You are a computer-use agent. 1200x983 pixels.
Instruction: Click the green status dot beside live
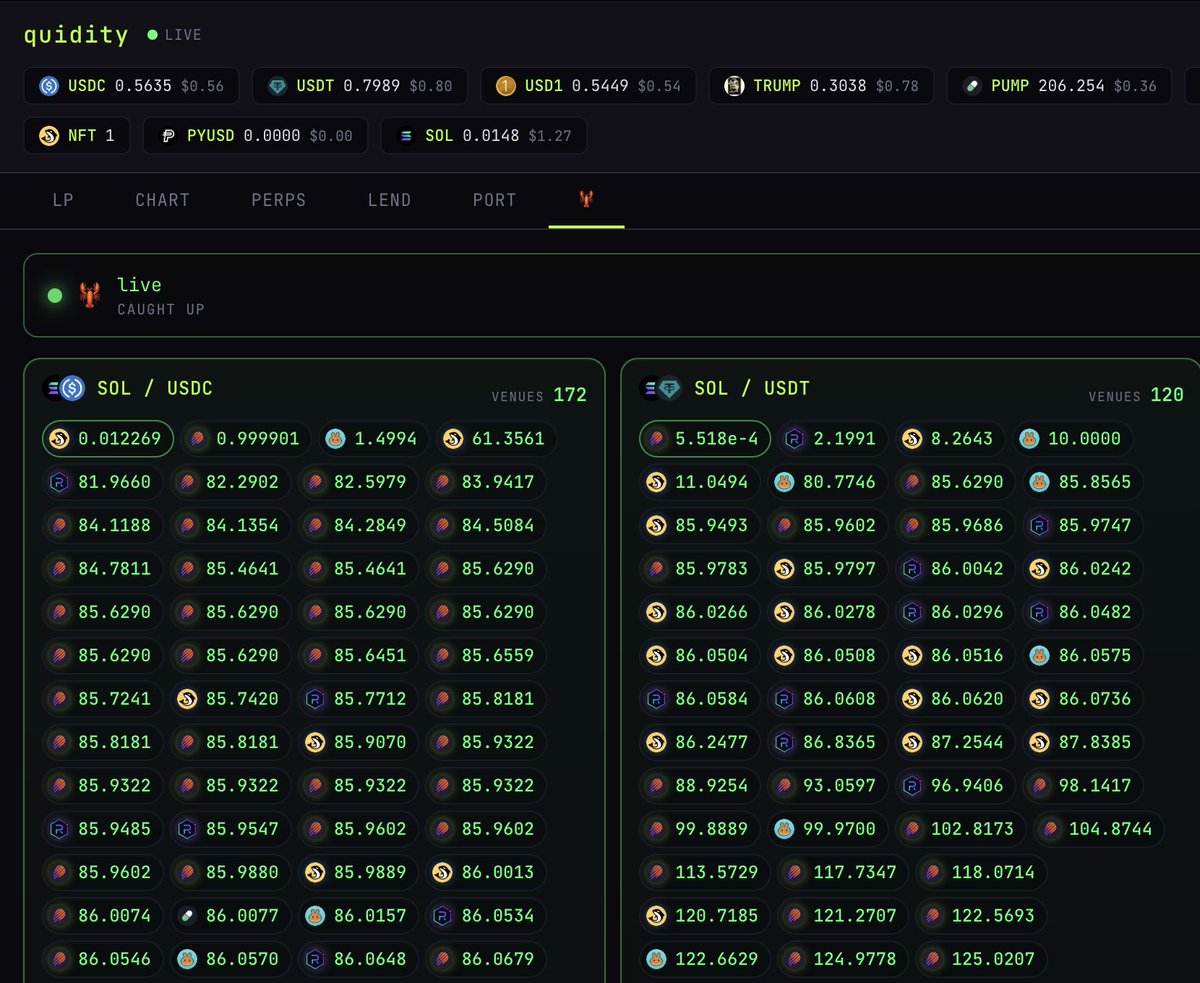coord(55,295)
